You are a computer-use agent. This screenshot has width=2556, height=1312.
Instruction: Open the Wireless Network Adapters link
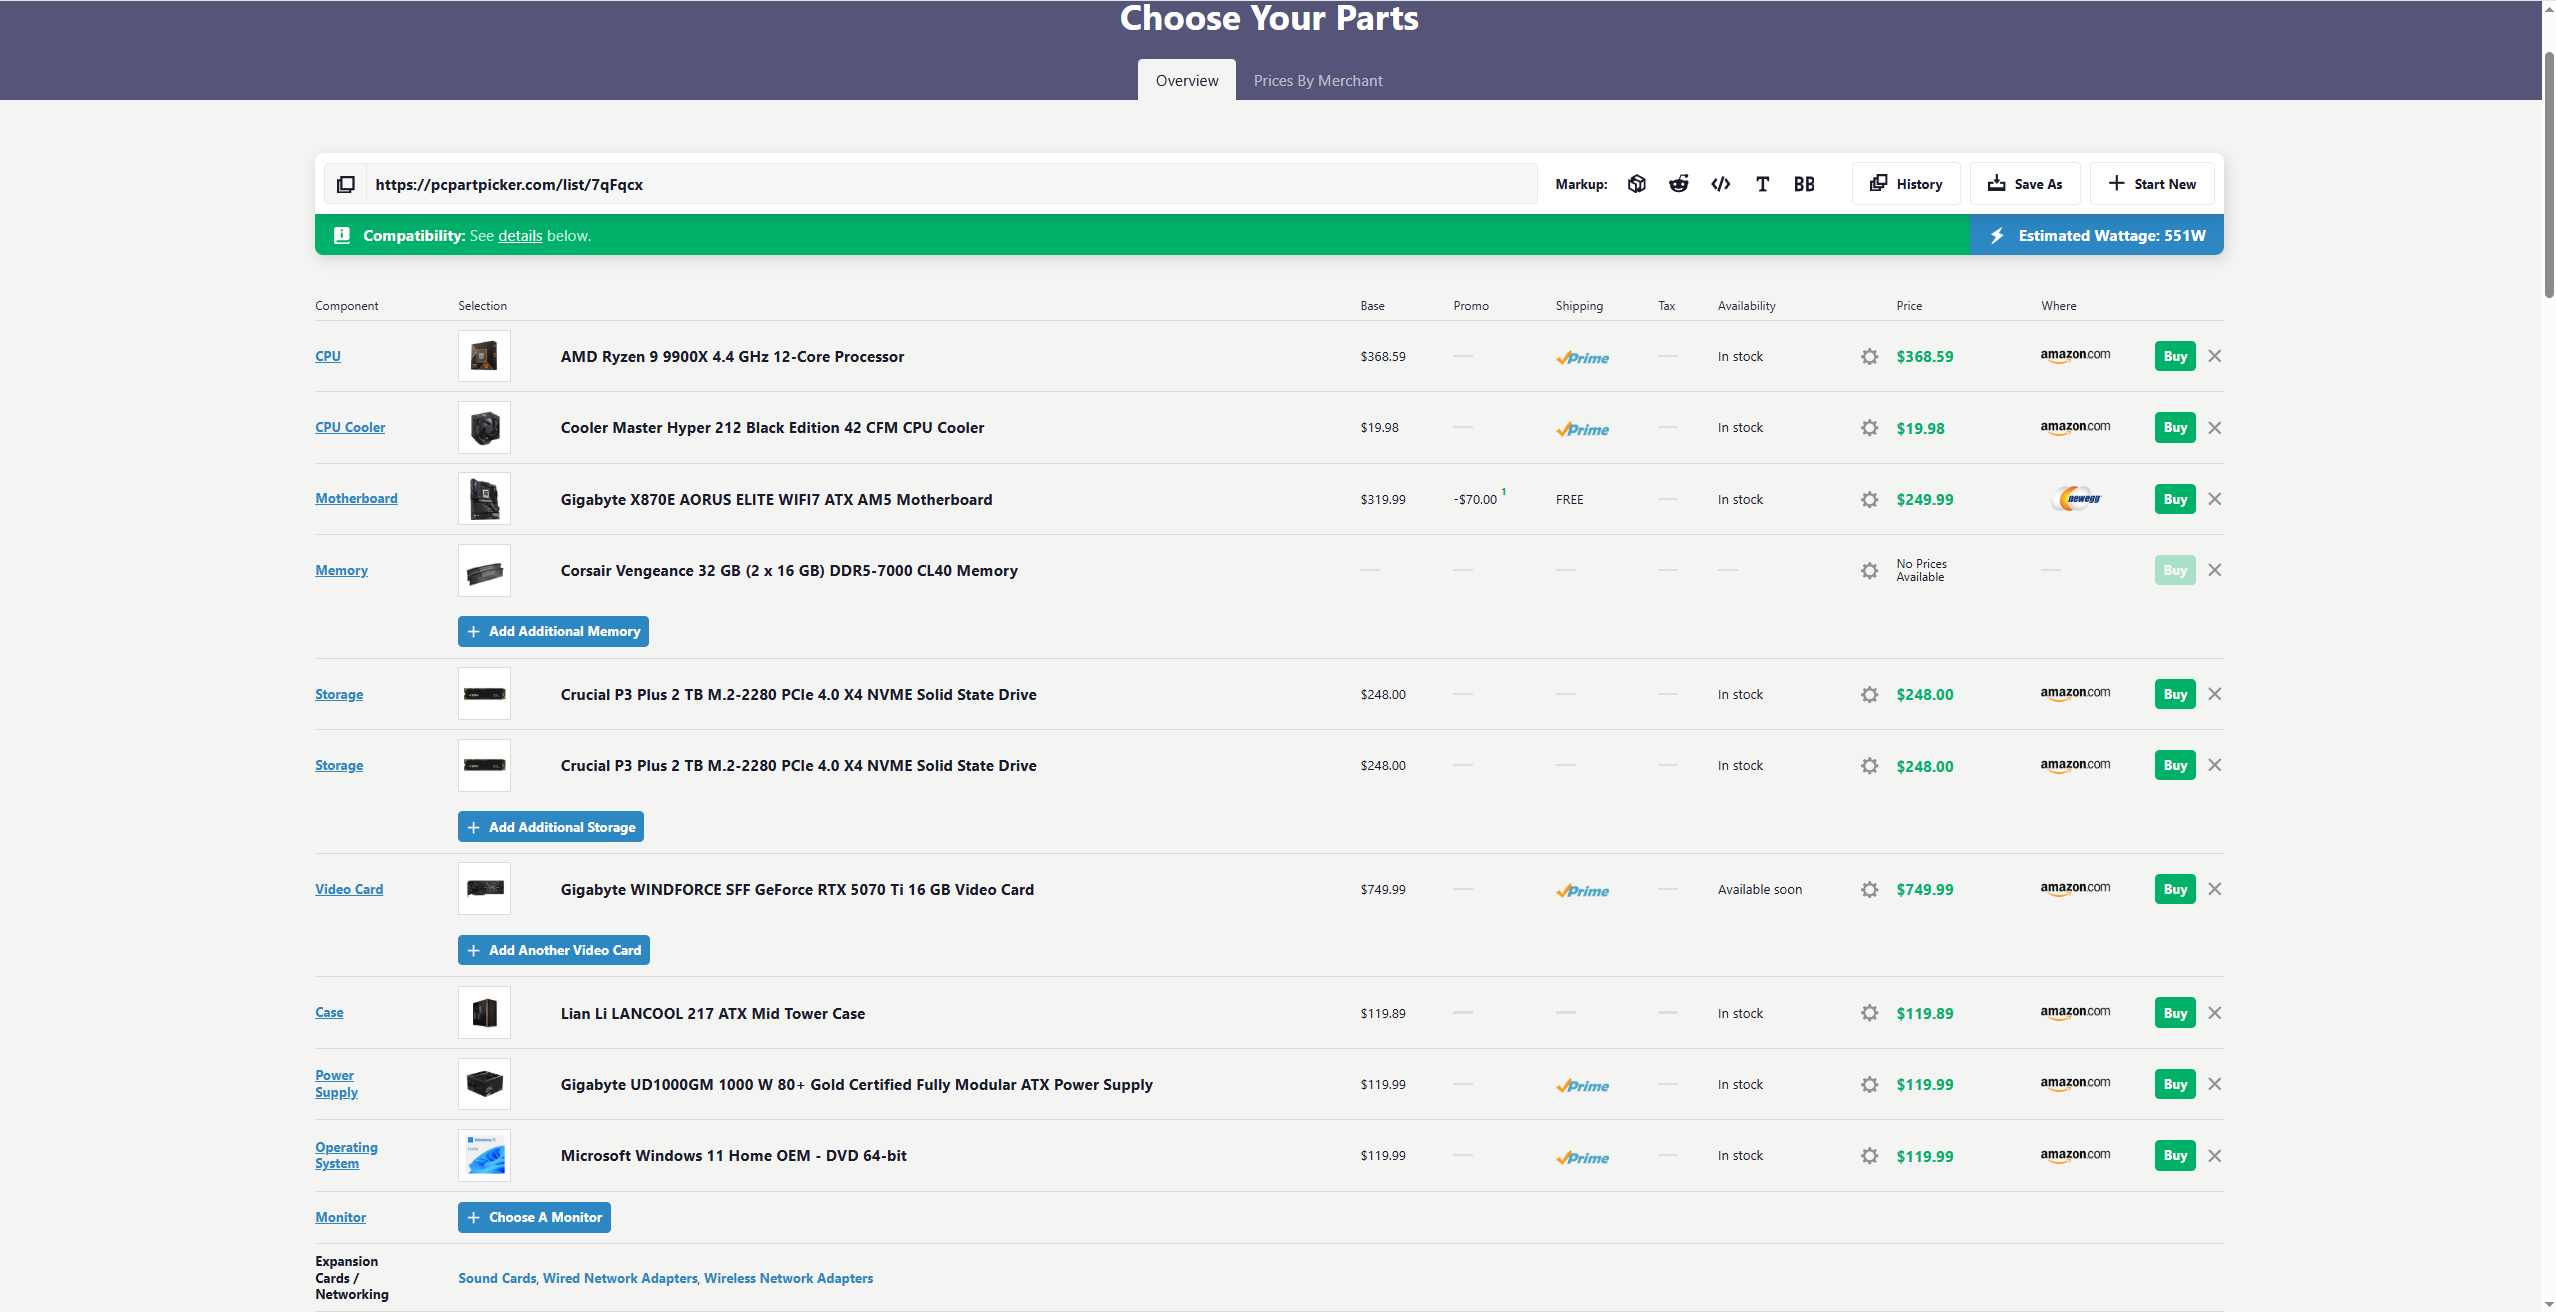pyautogui.click(x=788, y=1278)
